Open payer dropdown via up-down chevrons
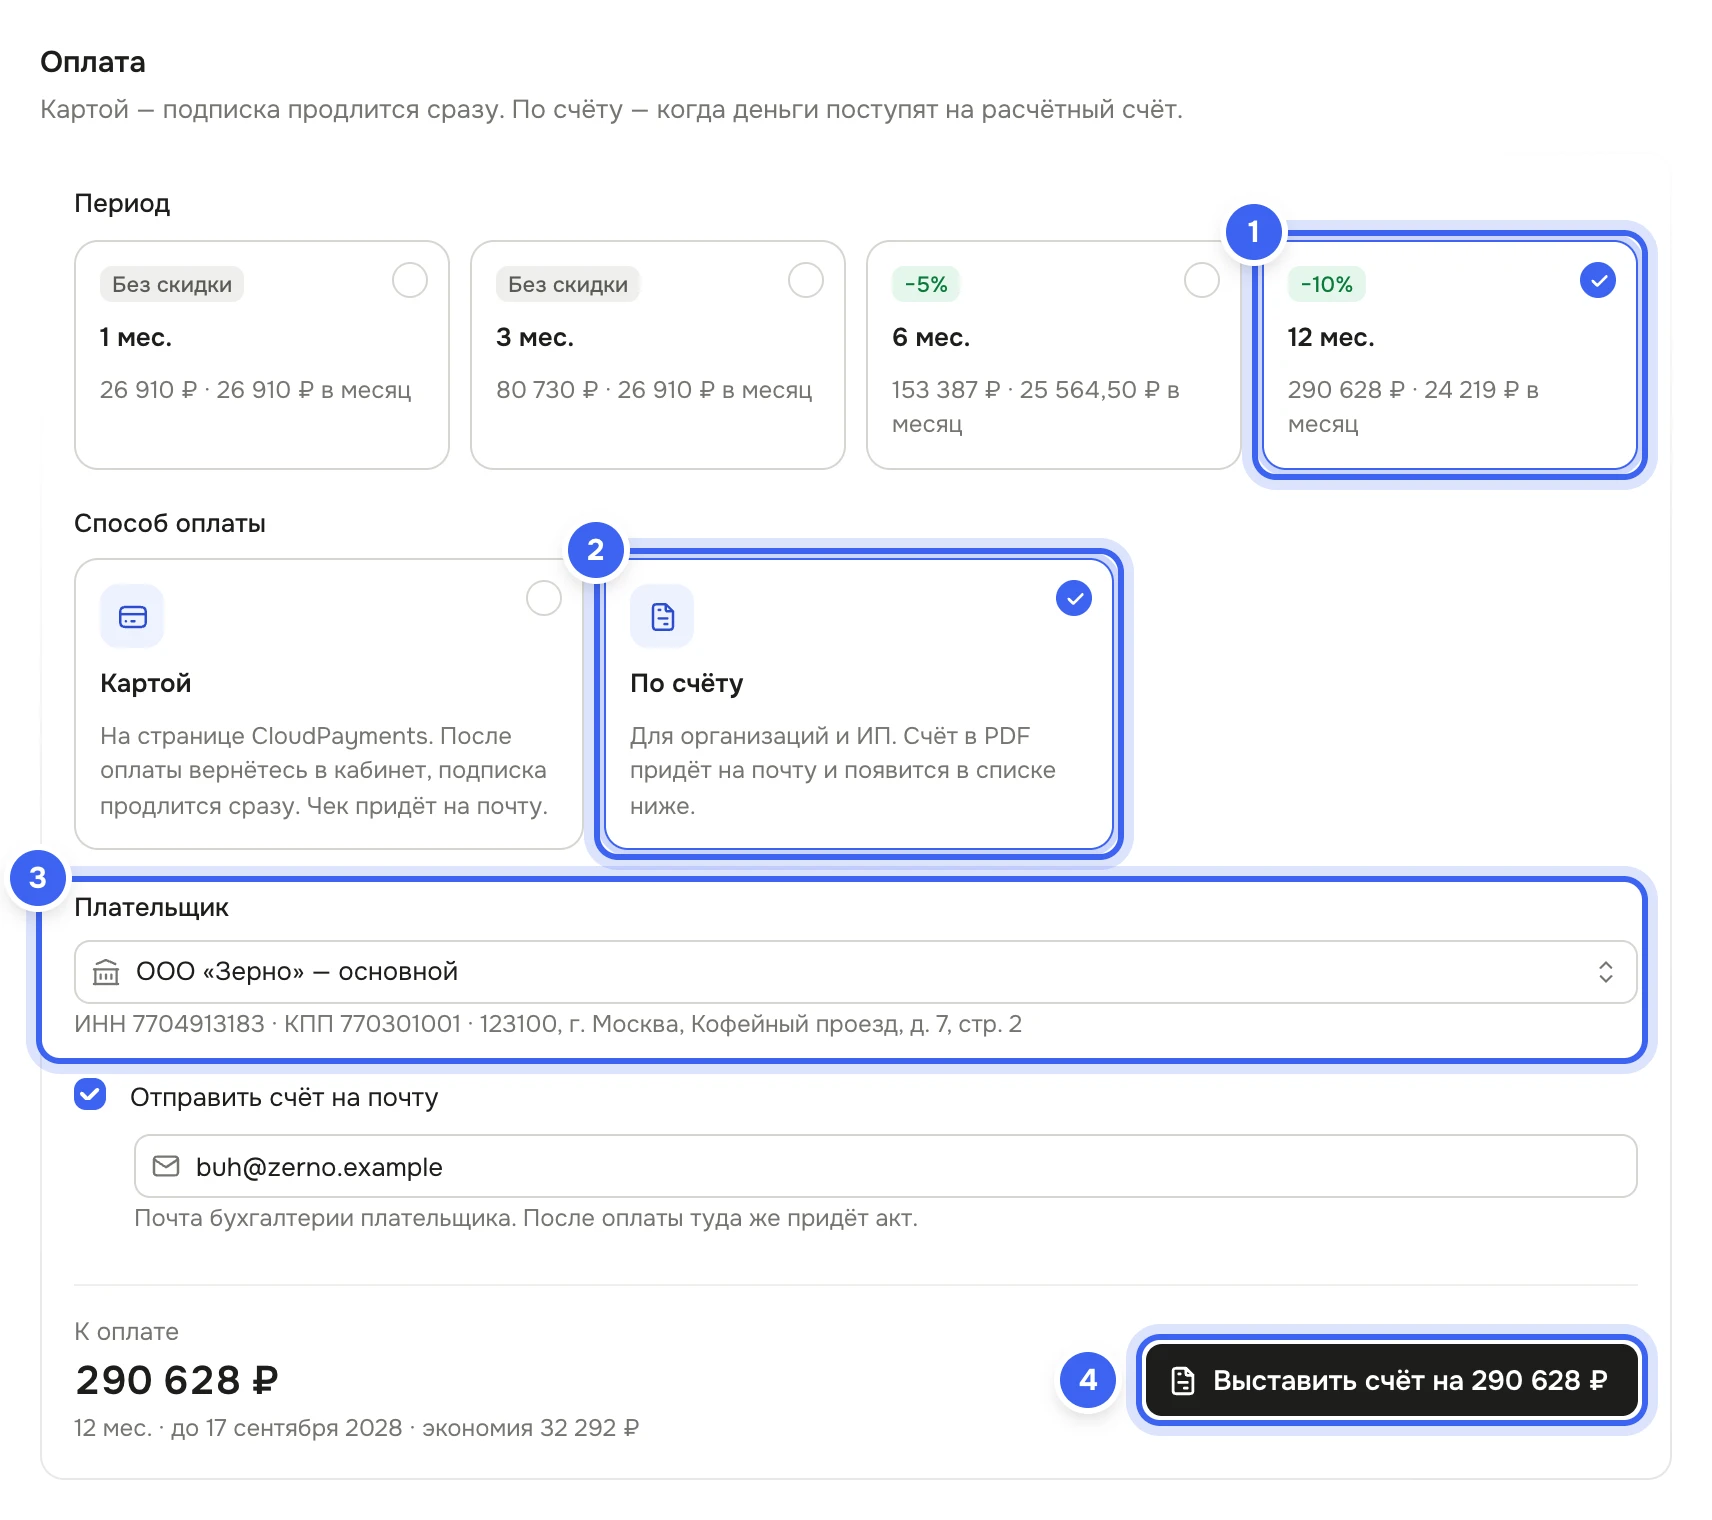 (1606, 972)
